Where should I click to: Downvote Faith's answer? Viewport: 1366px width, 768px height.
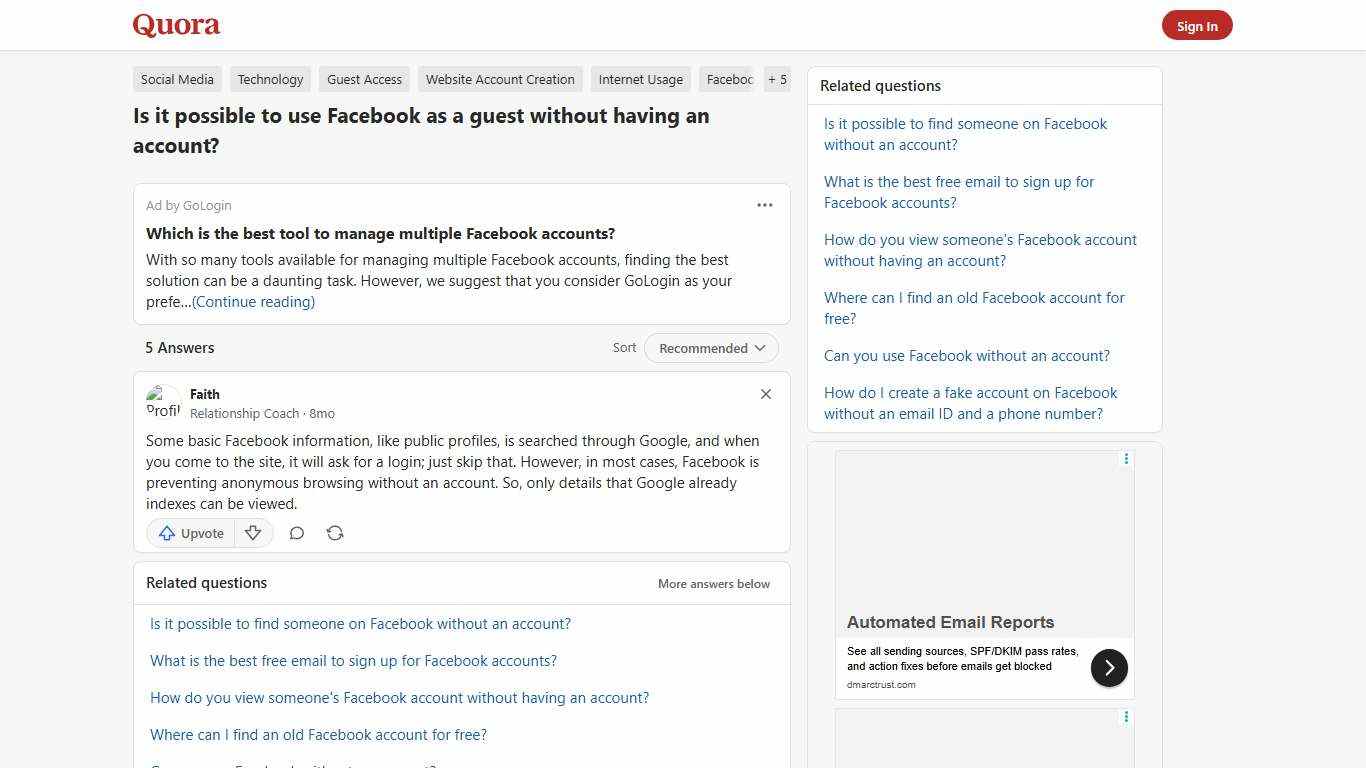[253, 533]
